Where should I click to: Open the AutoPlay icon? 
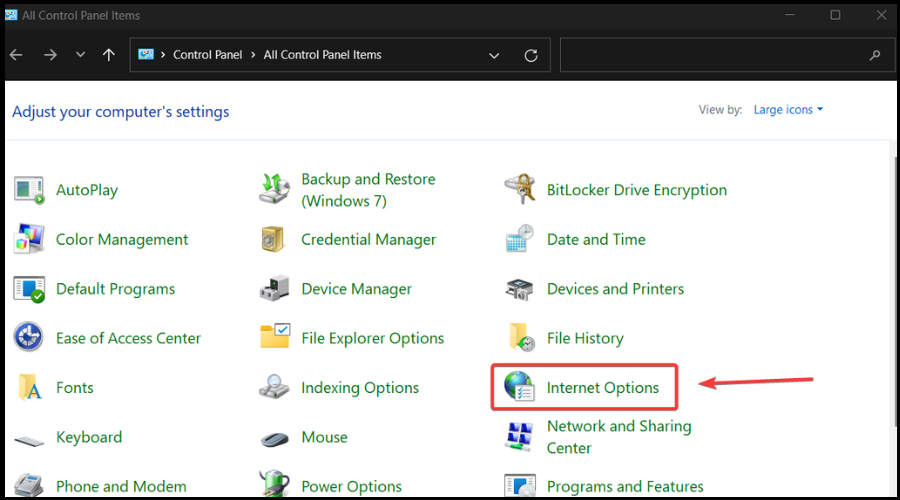click(x=29, y=190)
